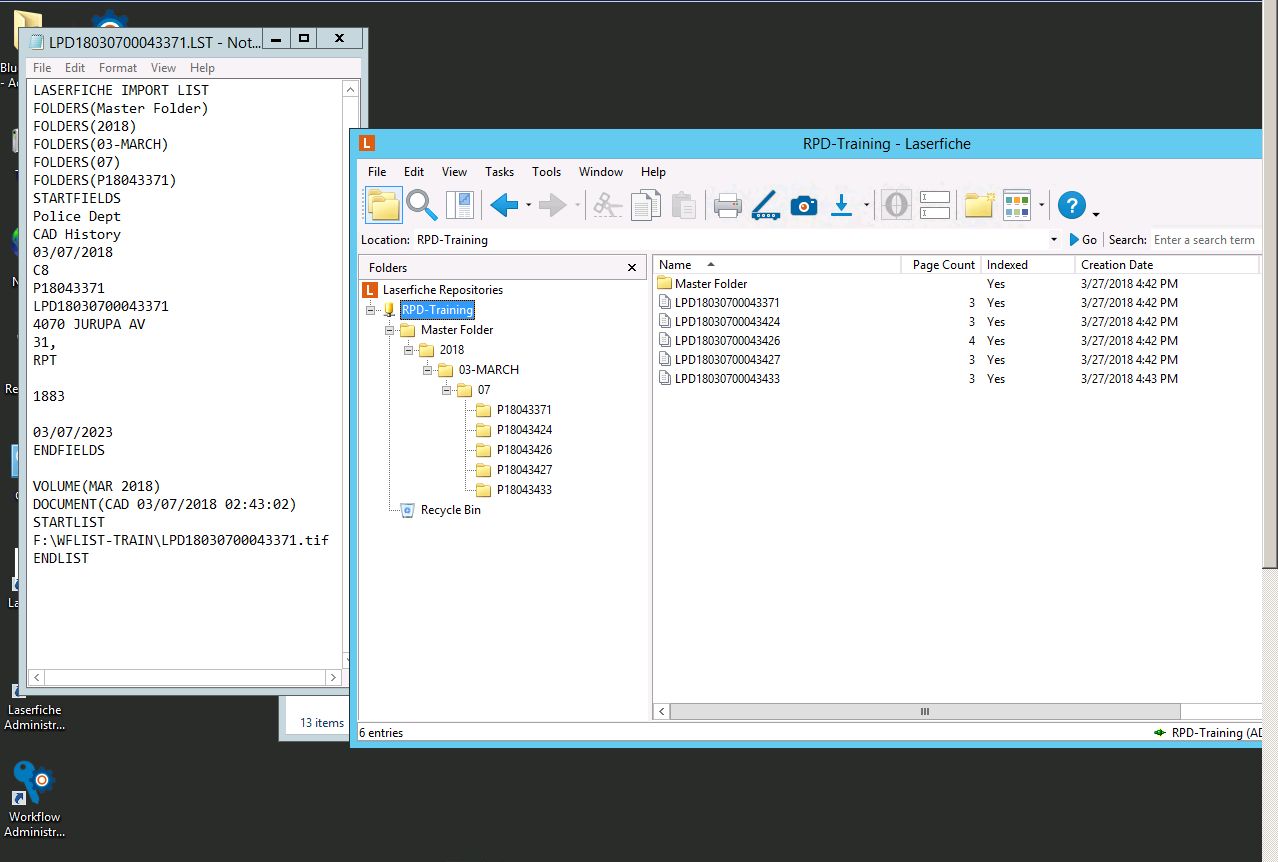This screenshot has width=1278, height=862.
Task: Click the Paste clipboard icon
Action: pos(684,205)
